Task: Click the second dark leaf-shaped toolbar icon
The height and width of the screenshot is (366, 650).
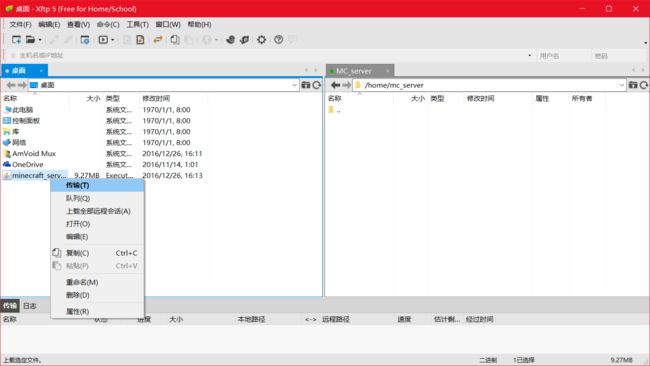Action: tap(245, 40)
